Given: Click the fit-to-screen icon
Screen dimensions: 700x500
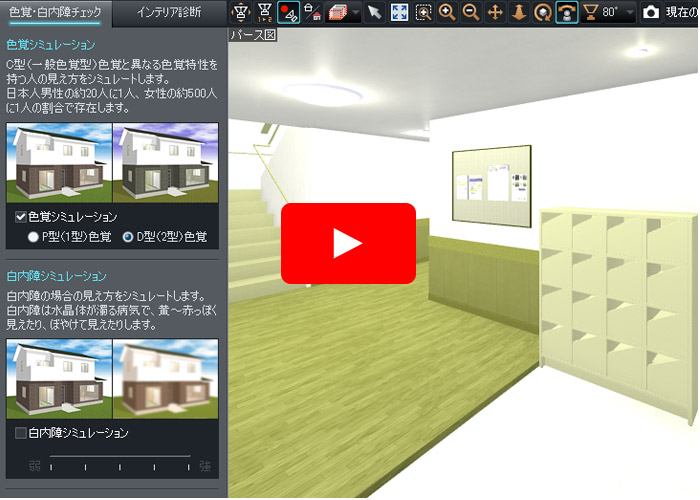Looking at the screenshot, I should coord(399,12).
